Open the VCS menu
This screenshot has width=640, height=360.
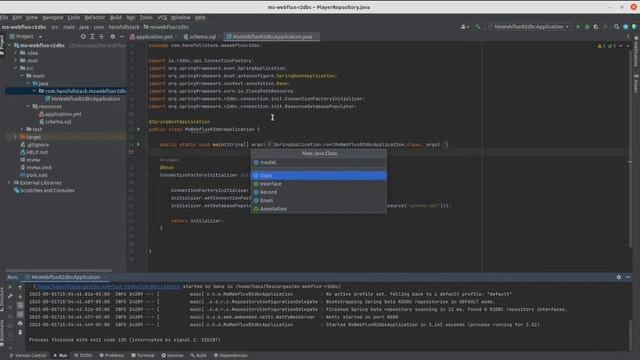pyautogui.click(x=162, y=18)
